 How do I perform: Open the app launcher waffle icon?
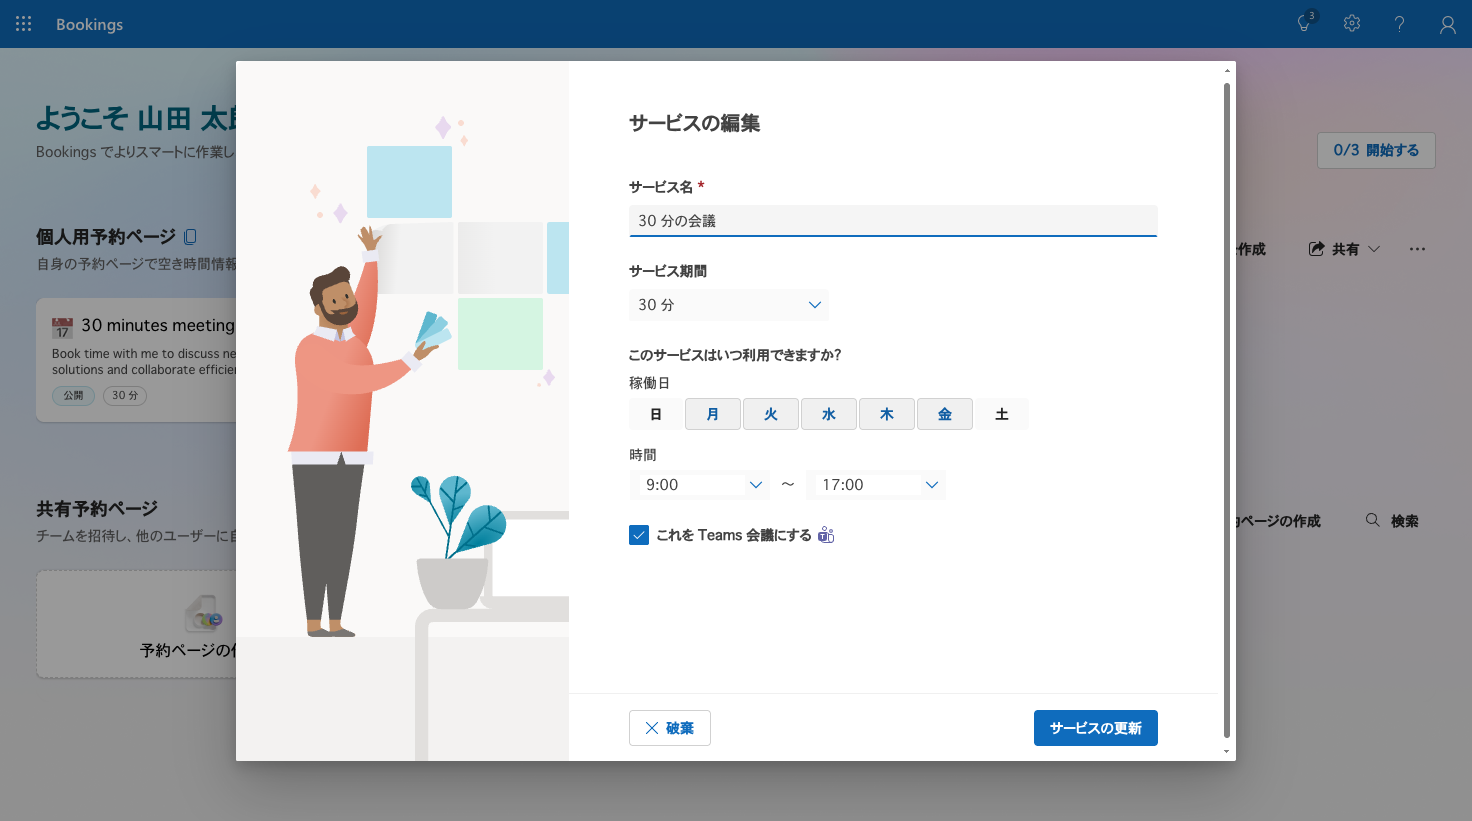coord(24,24)
